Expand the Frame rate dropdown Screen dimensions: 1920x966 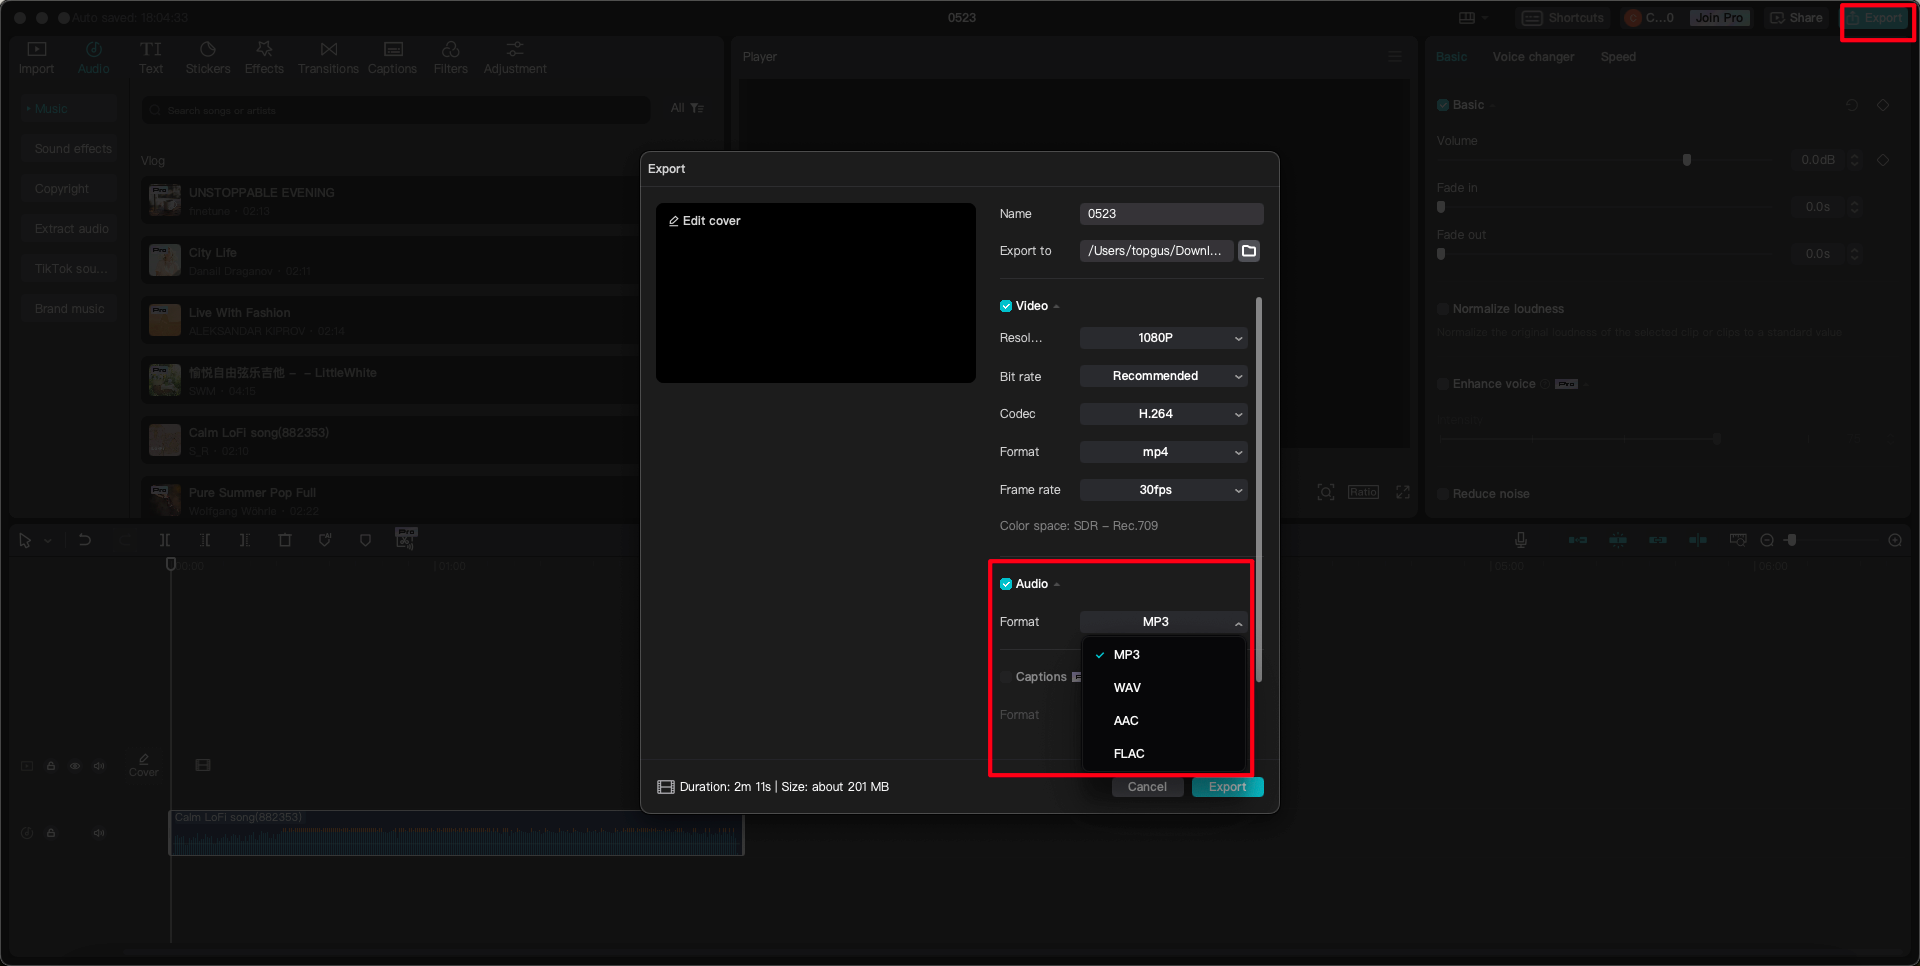(x=1163, y=490)
